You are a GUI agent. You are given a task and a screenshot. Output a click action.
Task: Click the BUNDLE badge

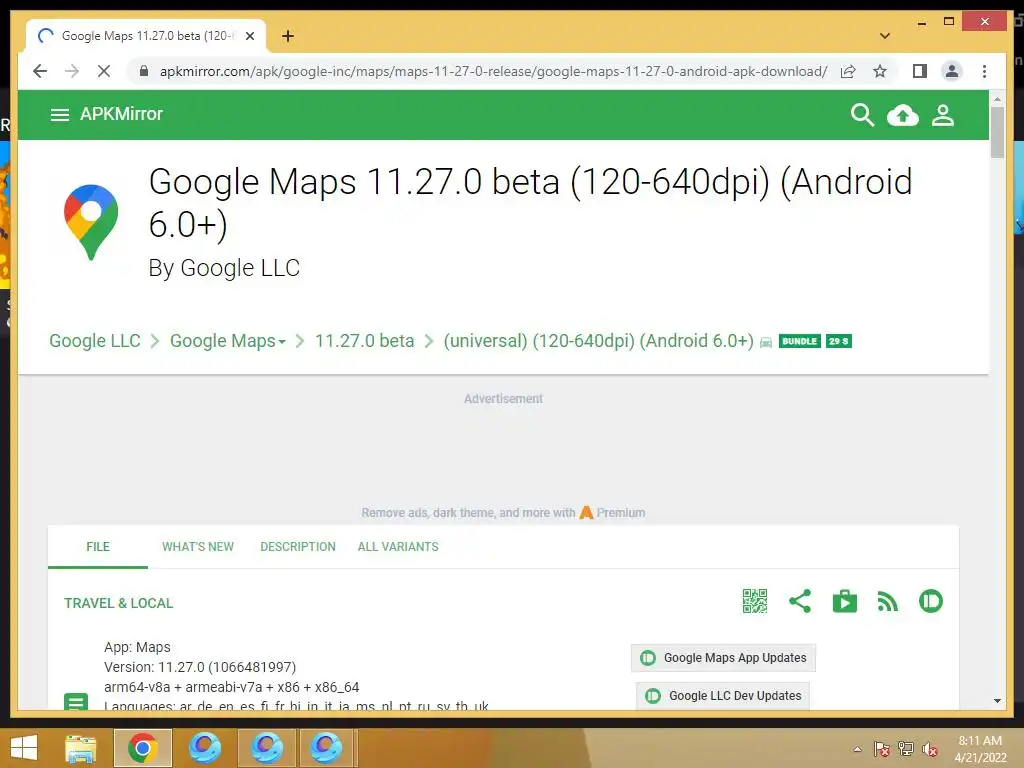pyautogui.click(x=799, y=341)
